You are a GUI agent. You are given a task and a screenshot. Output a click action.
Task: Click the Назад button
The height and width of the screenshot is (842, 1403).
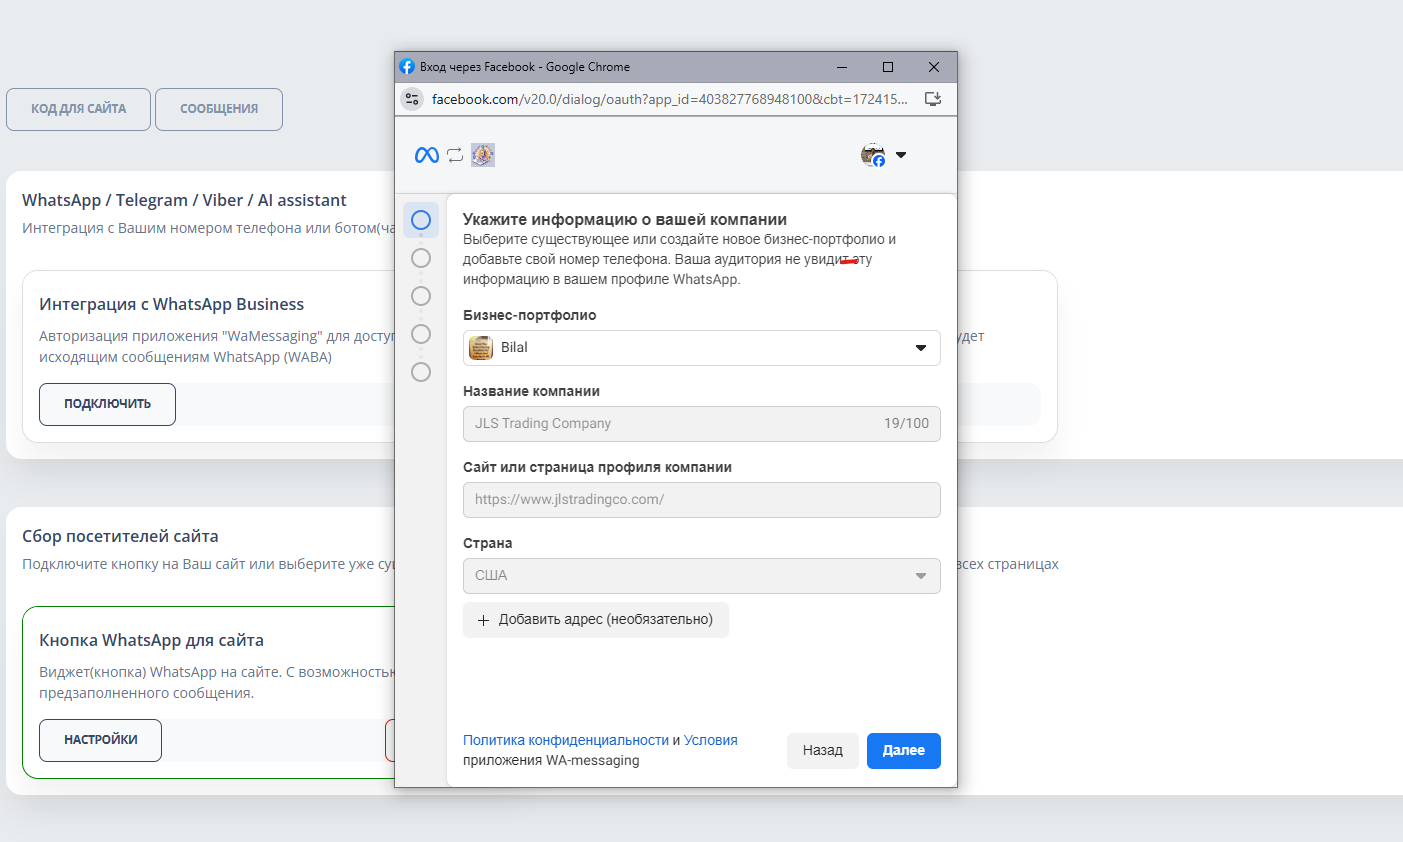pyautogui.click(x=823, y=751)
